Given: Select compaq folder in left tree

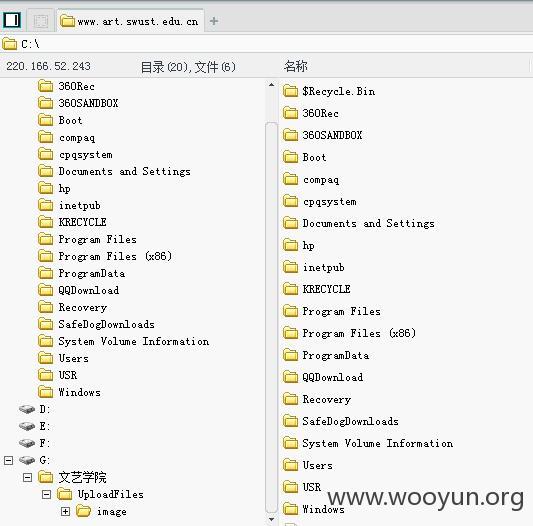Looking at the screenshot, I should [67, 137].
